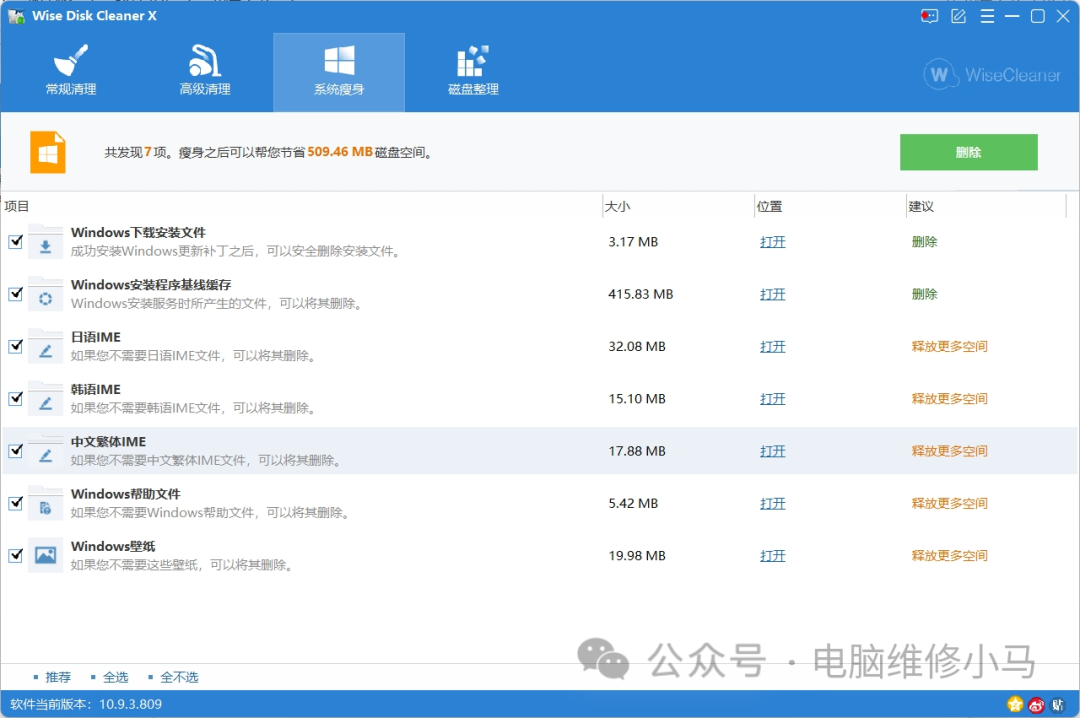The width and height of the screenshot is (1080, 718).
Task: Click the 509.46 MB summary value
Action: [x=340, y=152]
